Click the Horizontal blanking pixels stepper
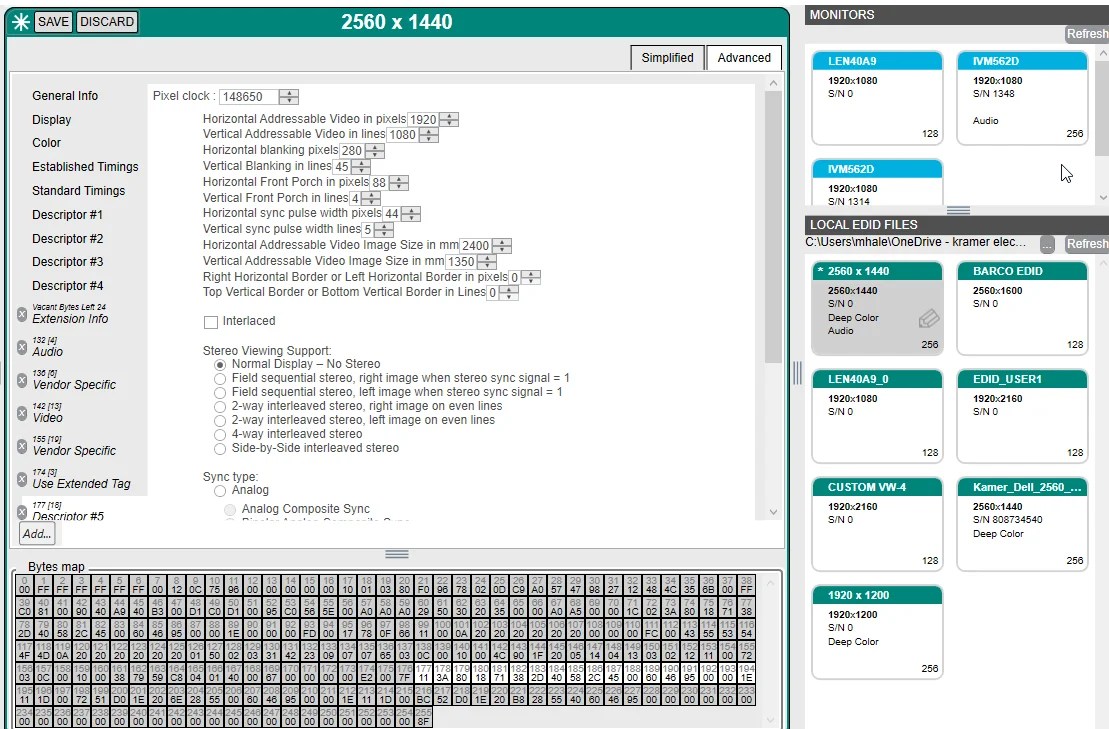The height and width of the screenshot is (729, 1109). [375, 151]
